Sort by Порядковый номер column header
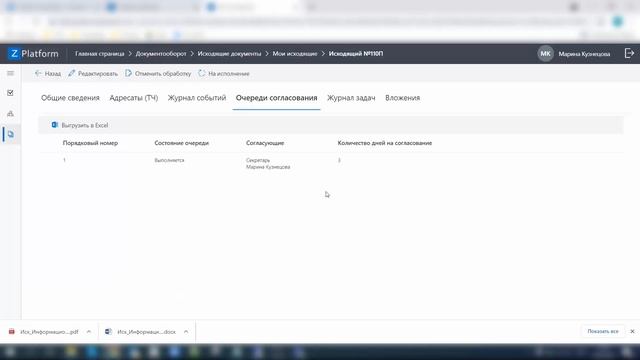This screenshot has height=360, width=640. click(90, 143)
